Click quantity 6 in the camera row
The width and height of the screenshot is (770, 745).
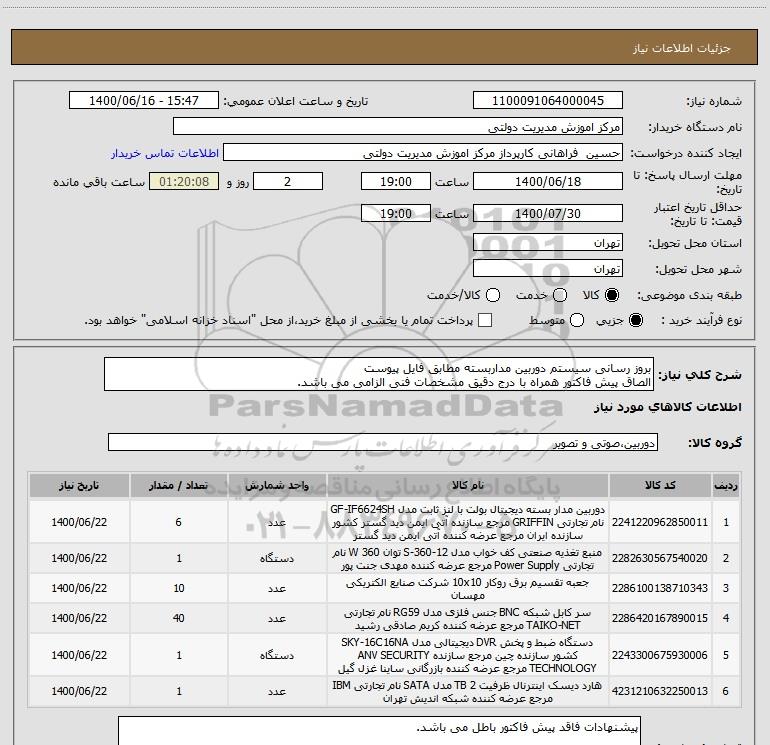tap(178, 522)
